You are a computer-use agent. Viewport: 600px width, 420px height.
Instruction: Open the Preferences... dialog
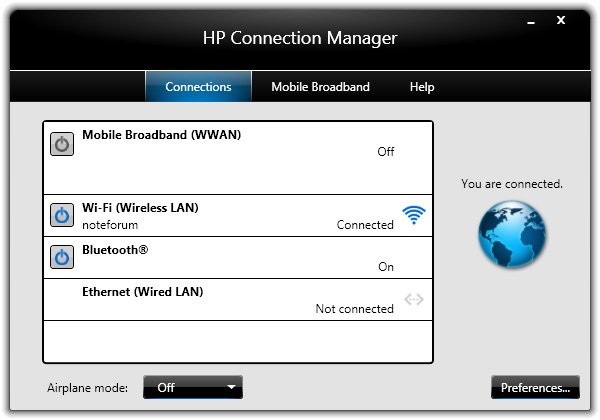pyautogui.click(x=535, y=387)
